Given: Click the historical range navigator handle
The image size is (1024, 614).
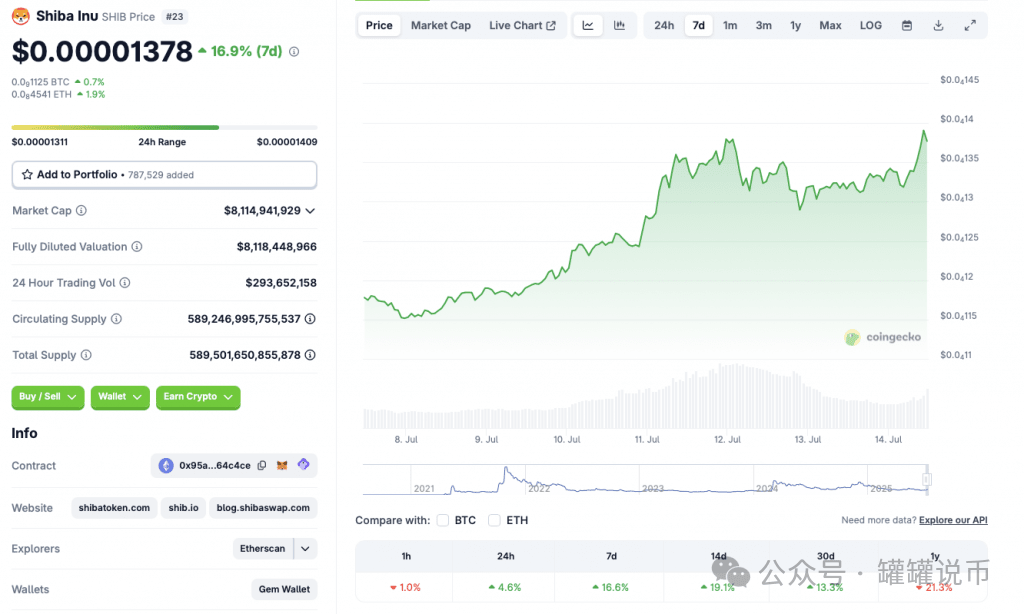Looking at the screenshot, I should pyautogui.click(x=926, y=479).
